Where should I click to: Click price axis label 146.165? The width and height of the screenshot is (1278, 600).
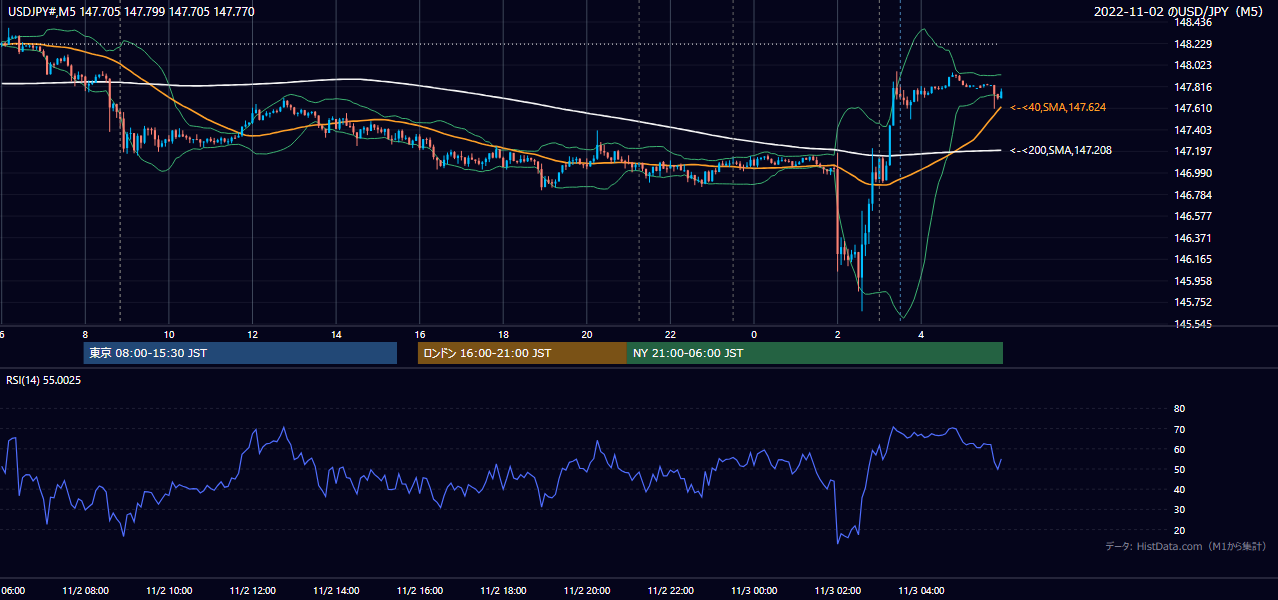1195,259
